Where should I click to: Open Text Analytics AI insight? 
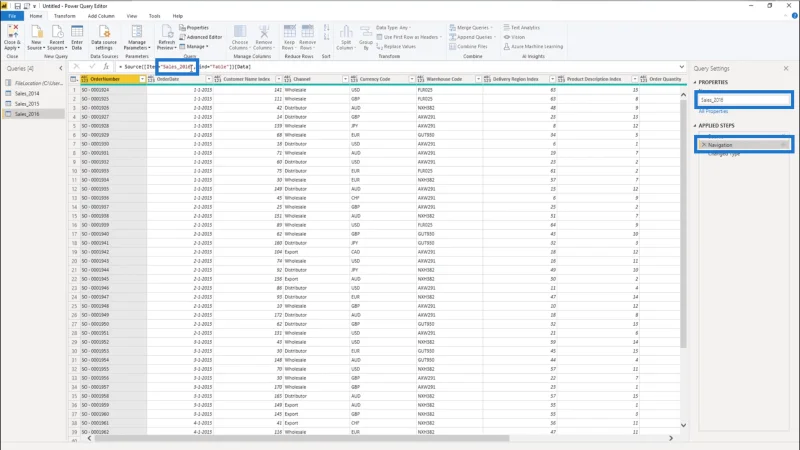(x=521, y=28)
